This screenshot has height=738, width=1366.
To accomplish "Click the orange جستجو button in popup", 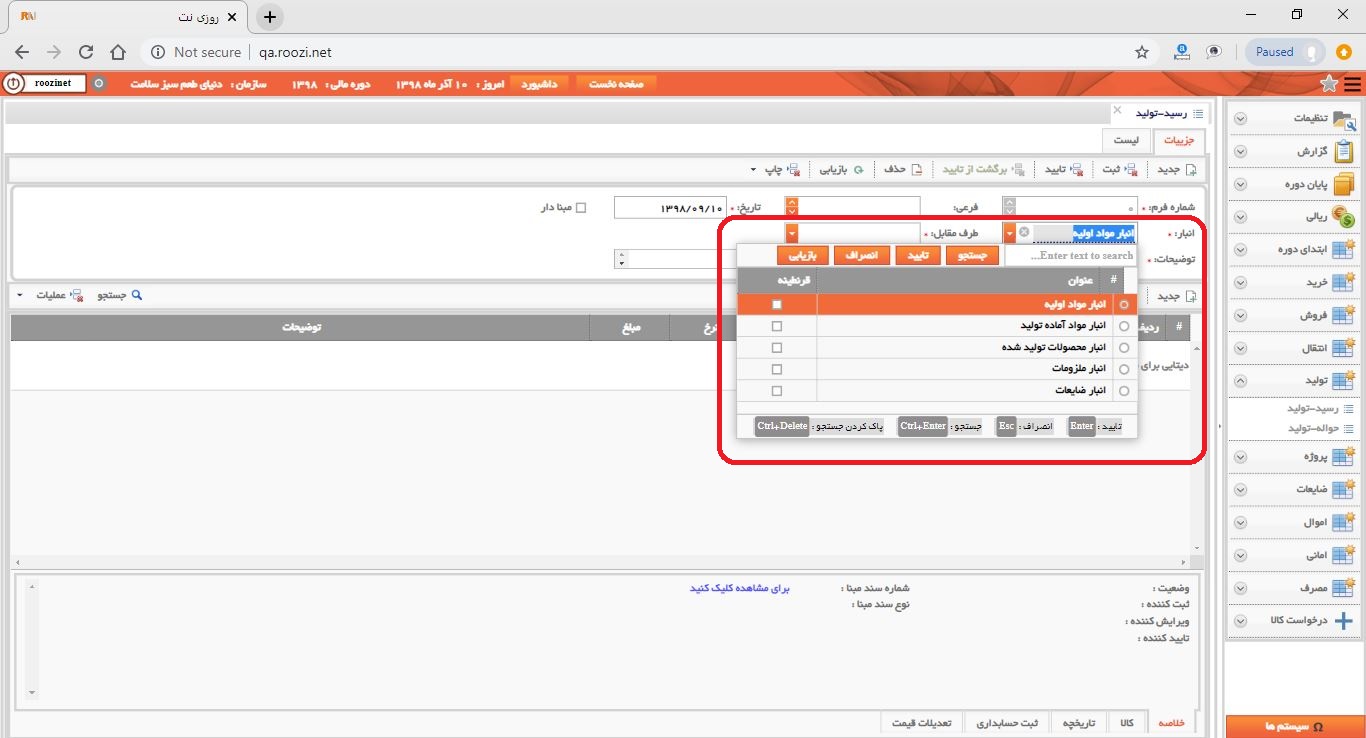I will [973, 256].
